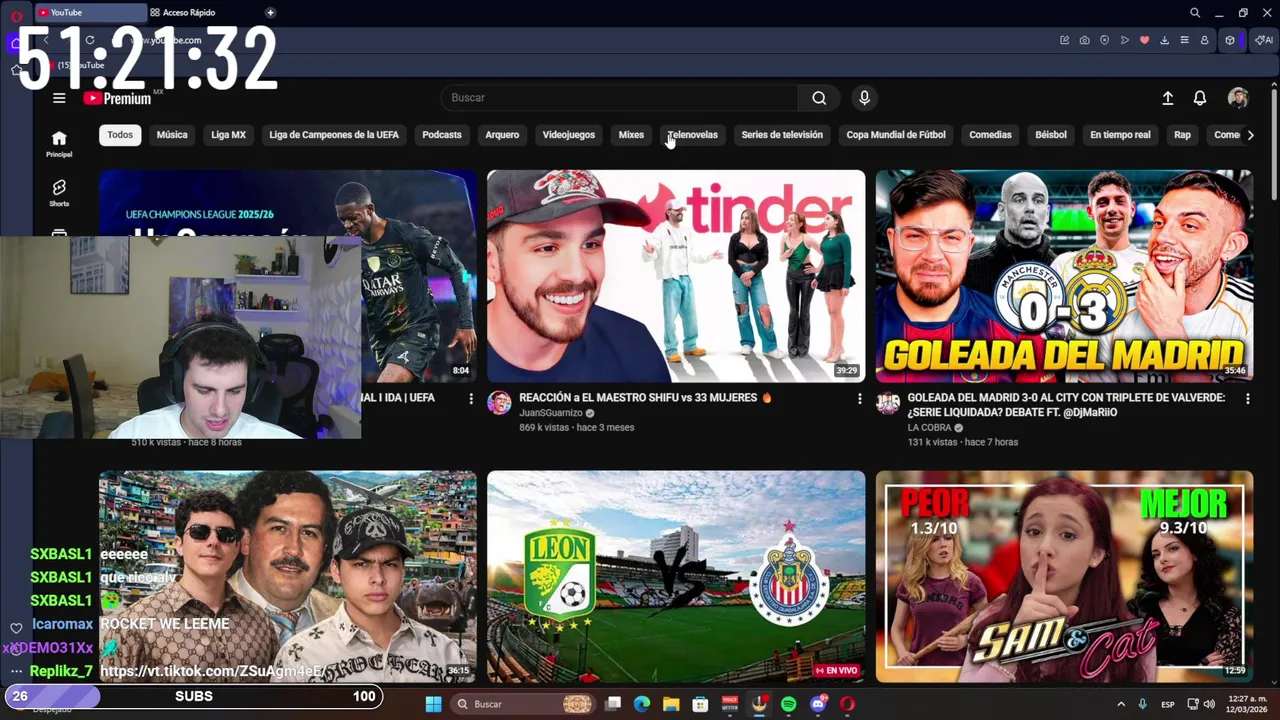Select the Rap filter chip
This screenshot has width=1280, height=720.
1182,135
